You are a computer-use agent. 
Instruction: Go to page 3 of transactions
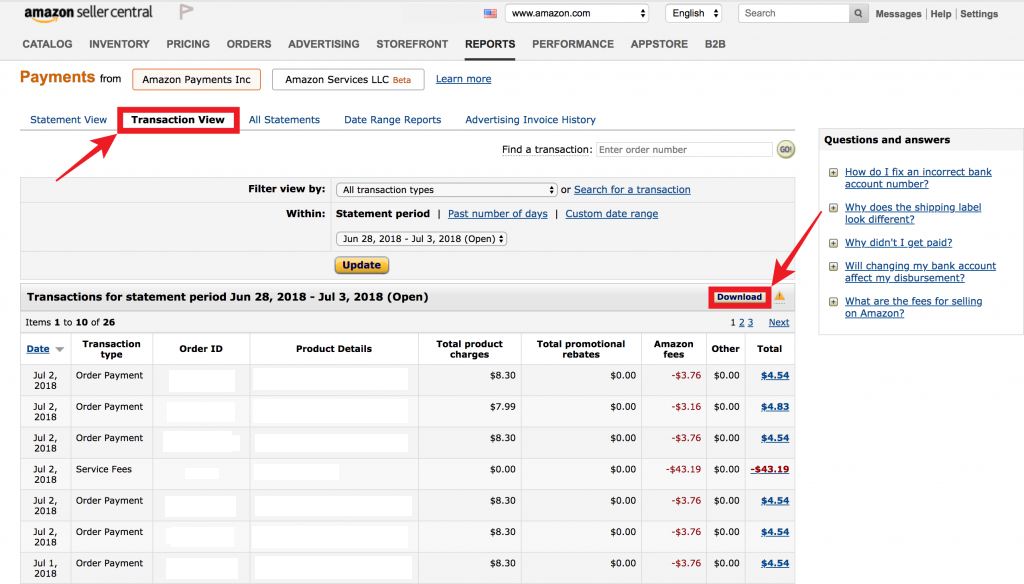coord(750,322)
